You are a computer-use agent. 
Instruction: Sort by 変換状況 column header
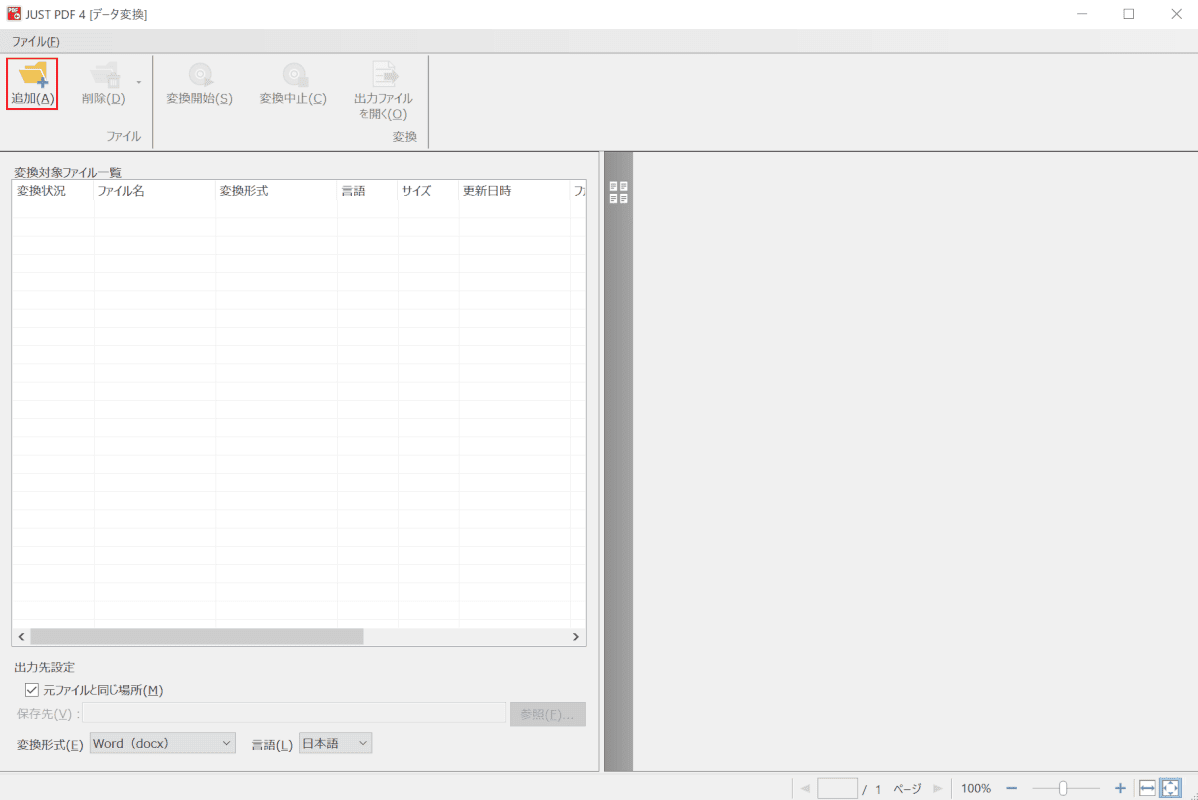point(53,191)
